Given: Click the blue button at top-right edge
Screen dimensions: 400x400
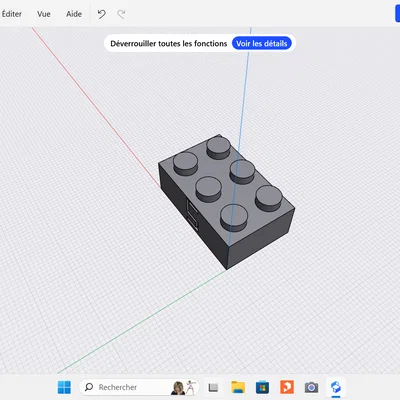Looking at the screenshot, I should pos(397,14).
